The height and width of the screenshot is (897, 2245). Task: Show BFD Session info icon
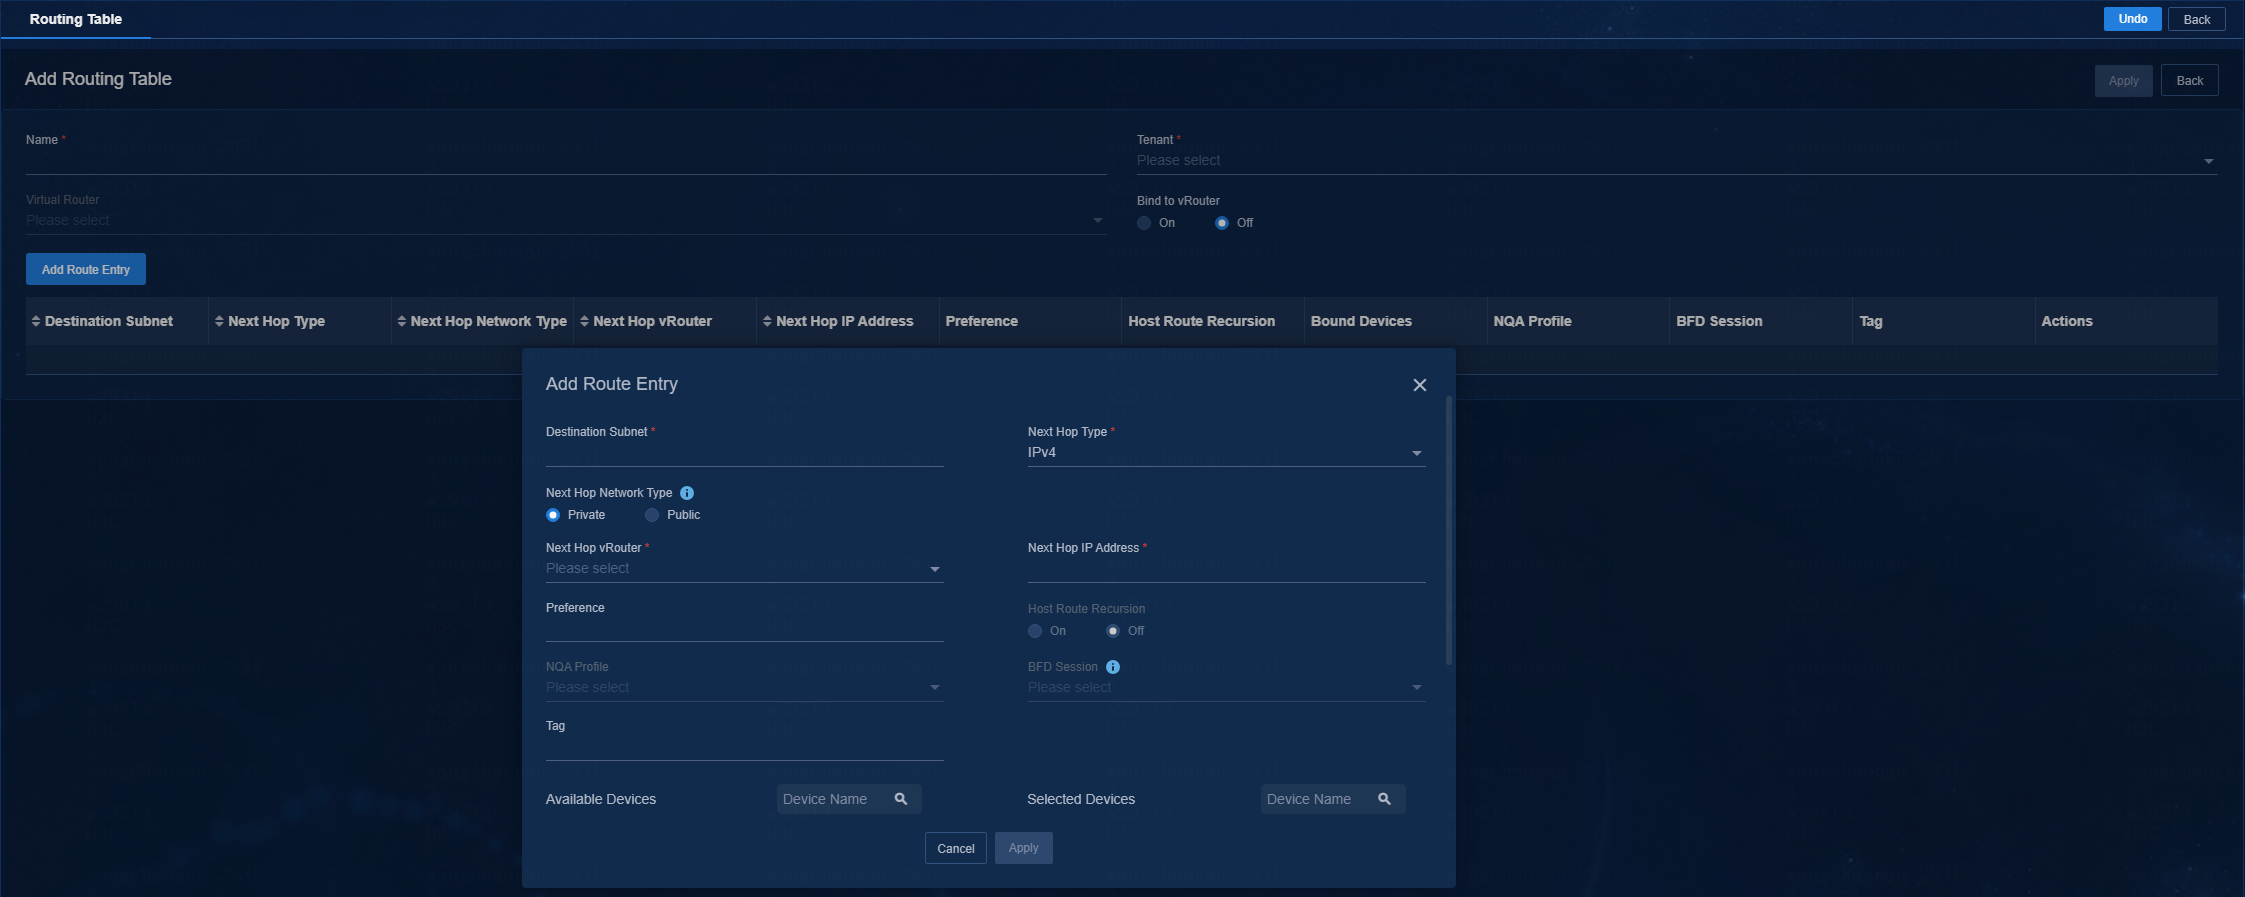tap(1113, 667)
